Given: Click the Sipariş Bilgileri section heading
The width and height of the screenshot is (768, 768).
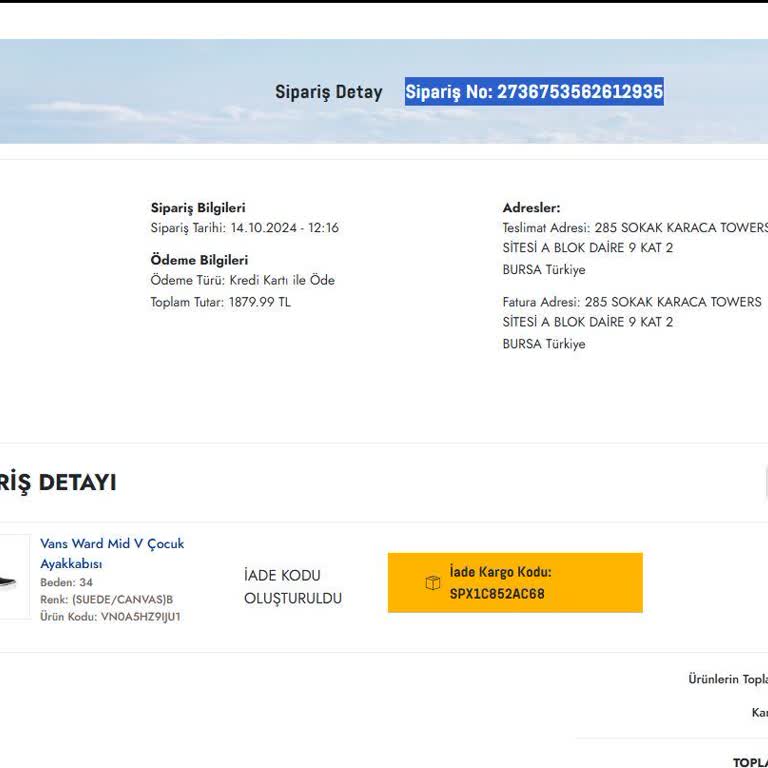Looking at the screenshot, I should point(197,208).
